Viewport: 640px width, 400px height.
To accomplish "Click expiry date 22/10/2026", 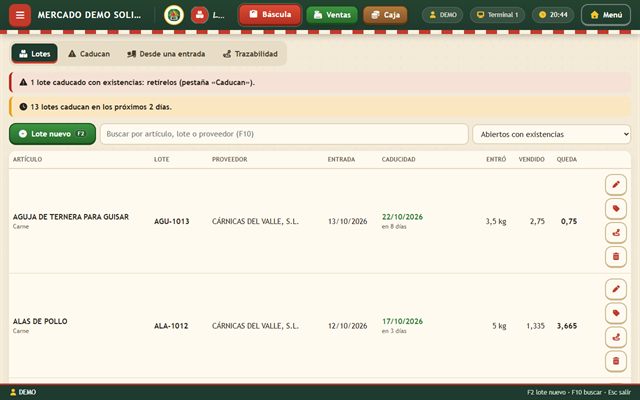I will click(x=402, y=217).
